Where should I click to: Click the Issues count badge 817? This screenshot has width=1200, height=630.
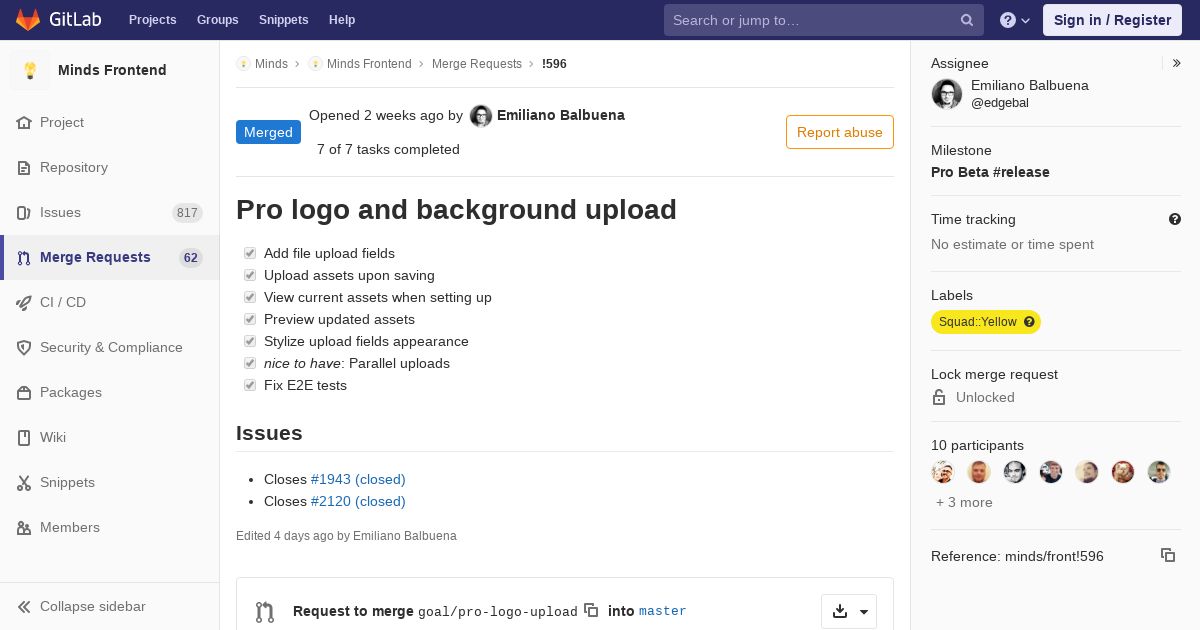pyautogui.click(x=187, y=213)
